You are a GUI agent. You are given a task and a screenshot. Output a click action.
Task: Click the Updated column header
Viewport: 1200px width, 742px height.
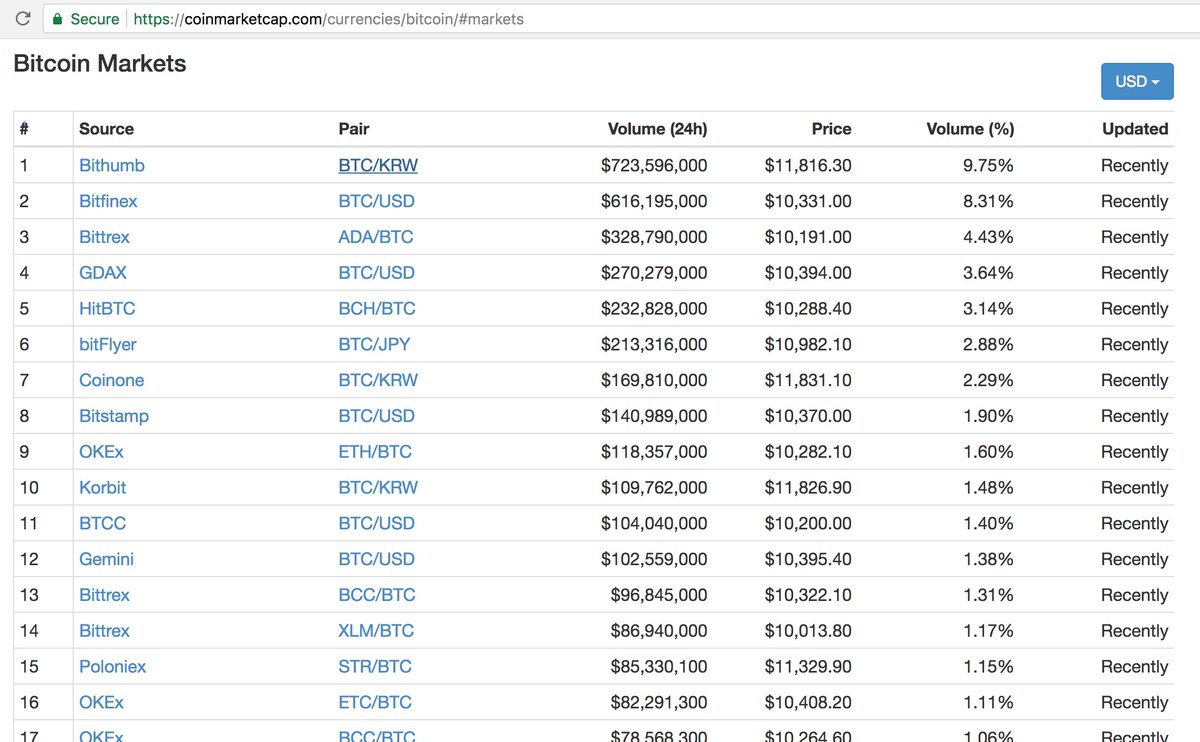pyautogui.click(x=1135, y=129)
